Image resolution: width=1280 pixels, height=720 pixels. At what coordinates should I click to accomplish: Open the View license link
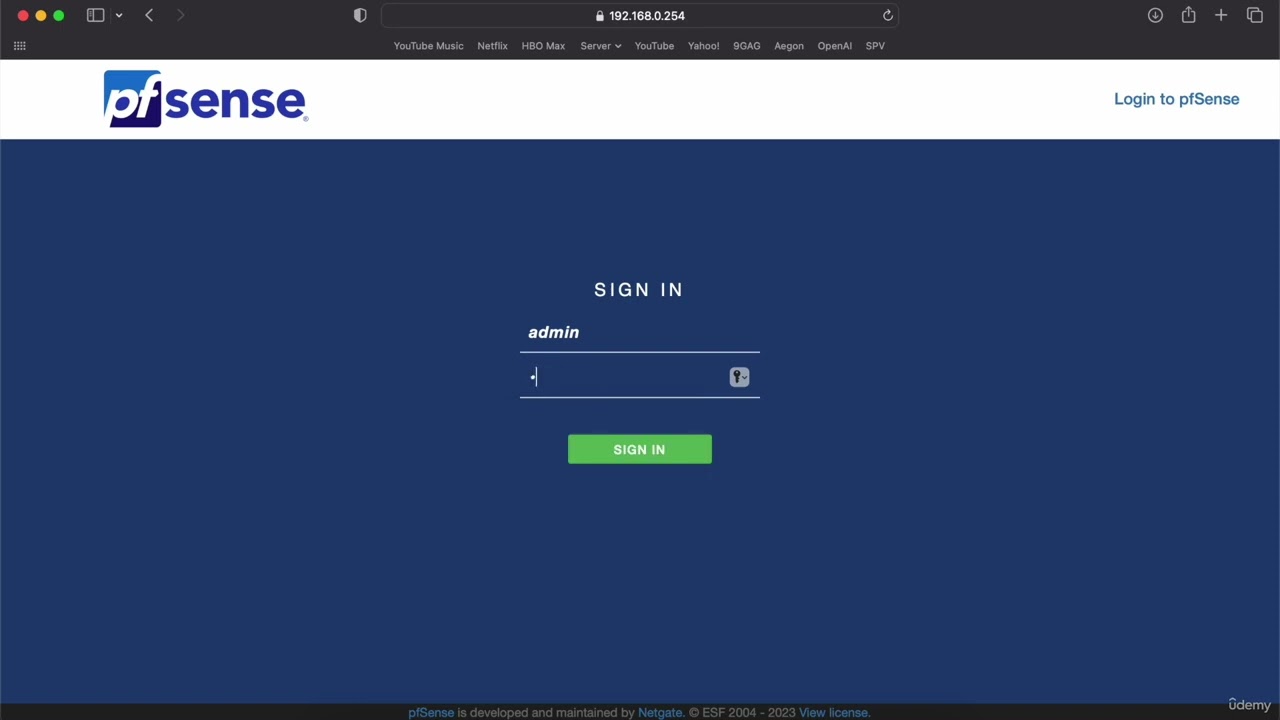[x=833, y=713]
